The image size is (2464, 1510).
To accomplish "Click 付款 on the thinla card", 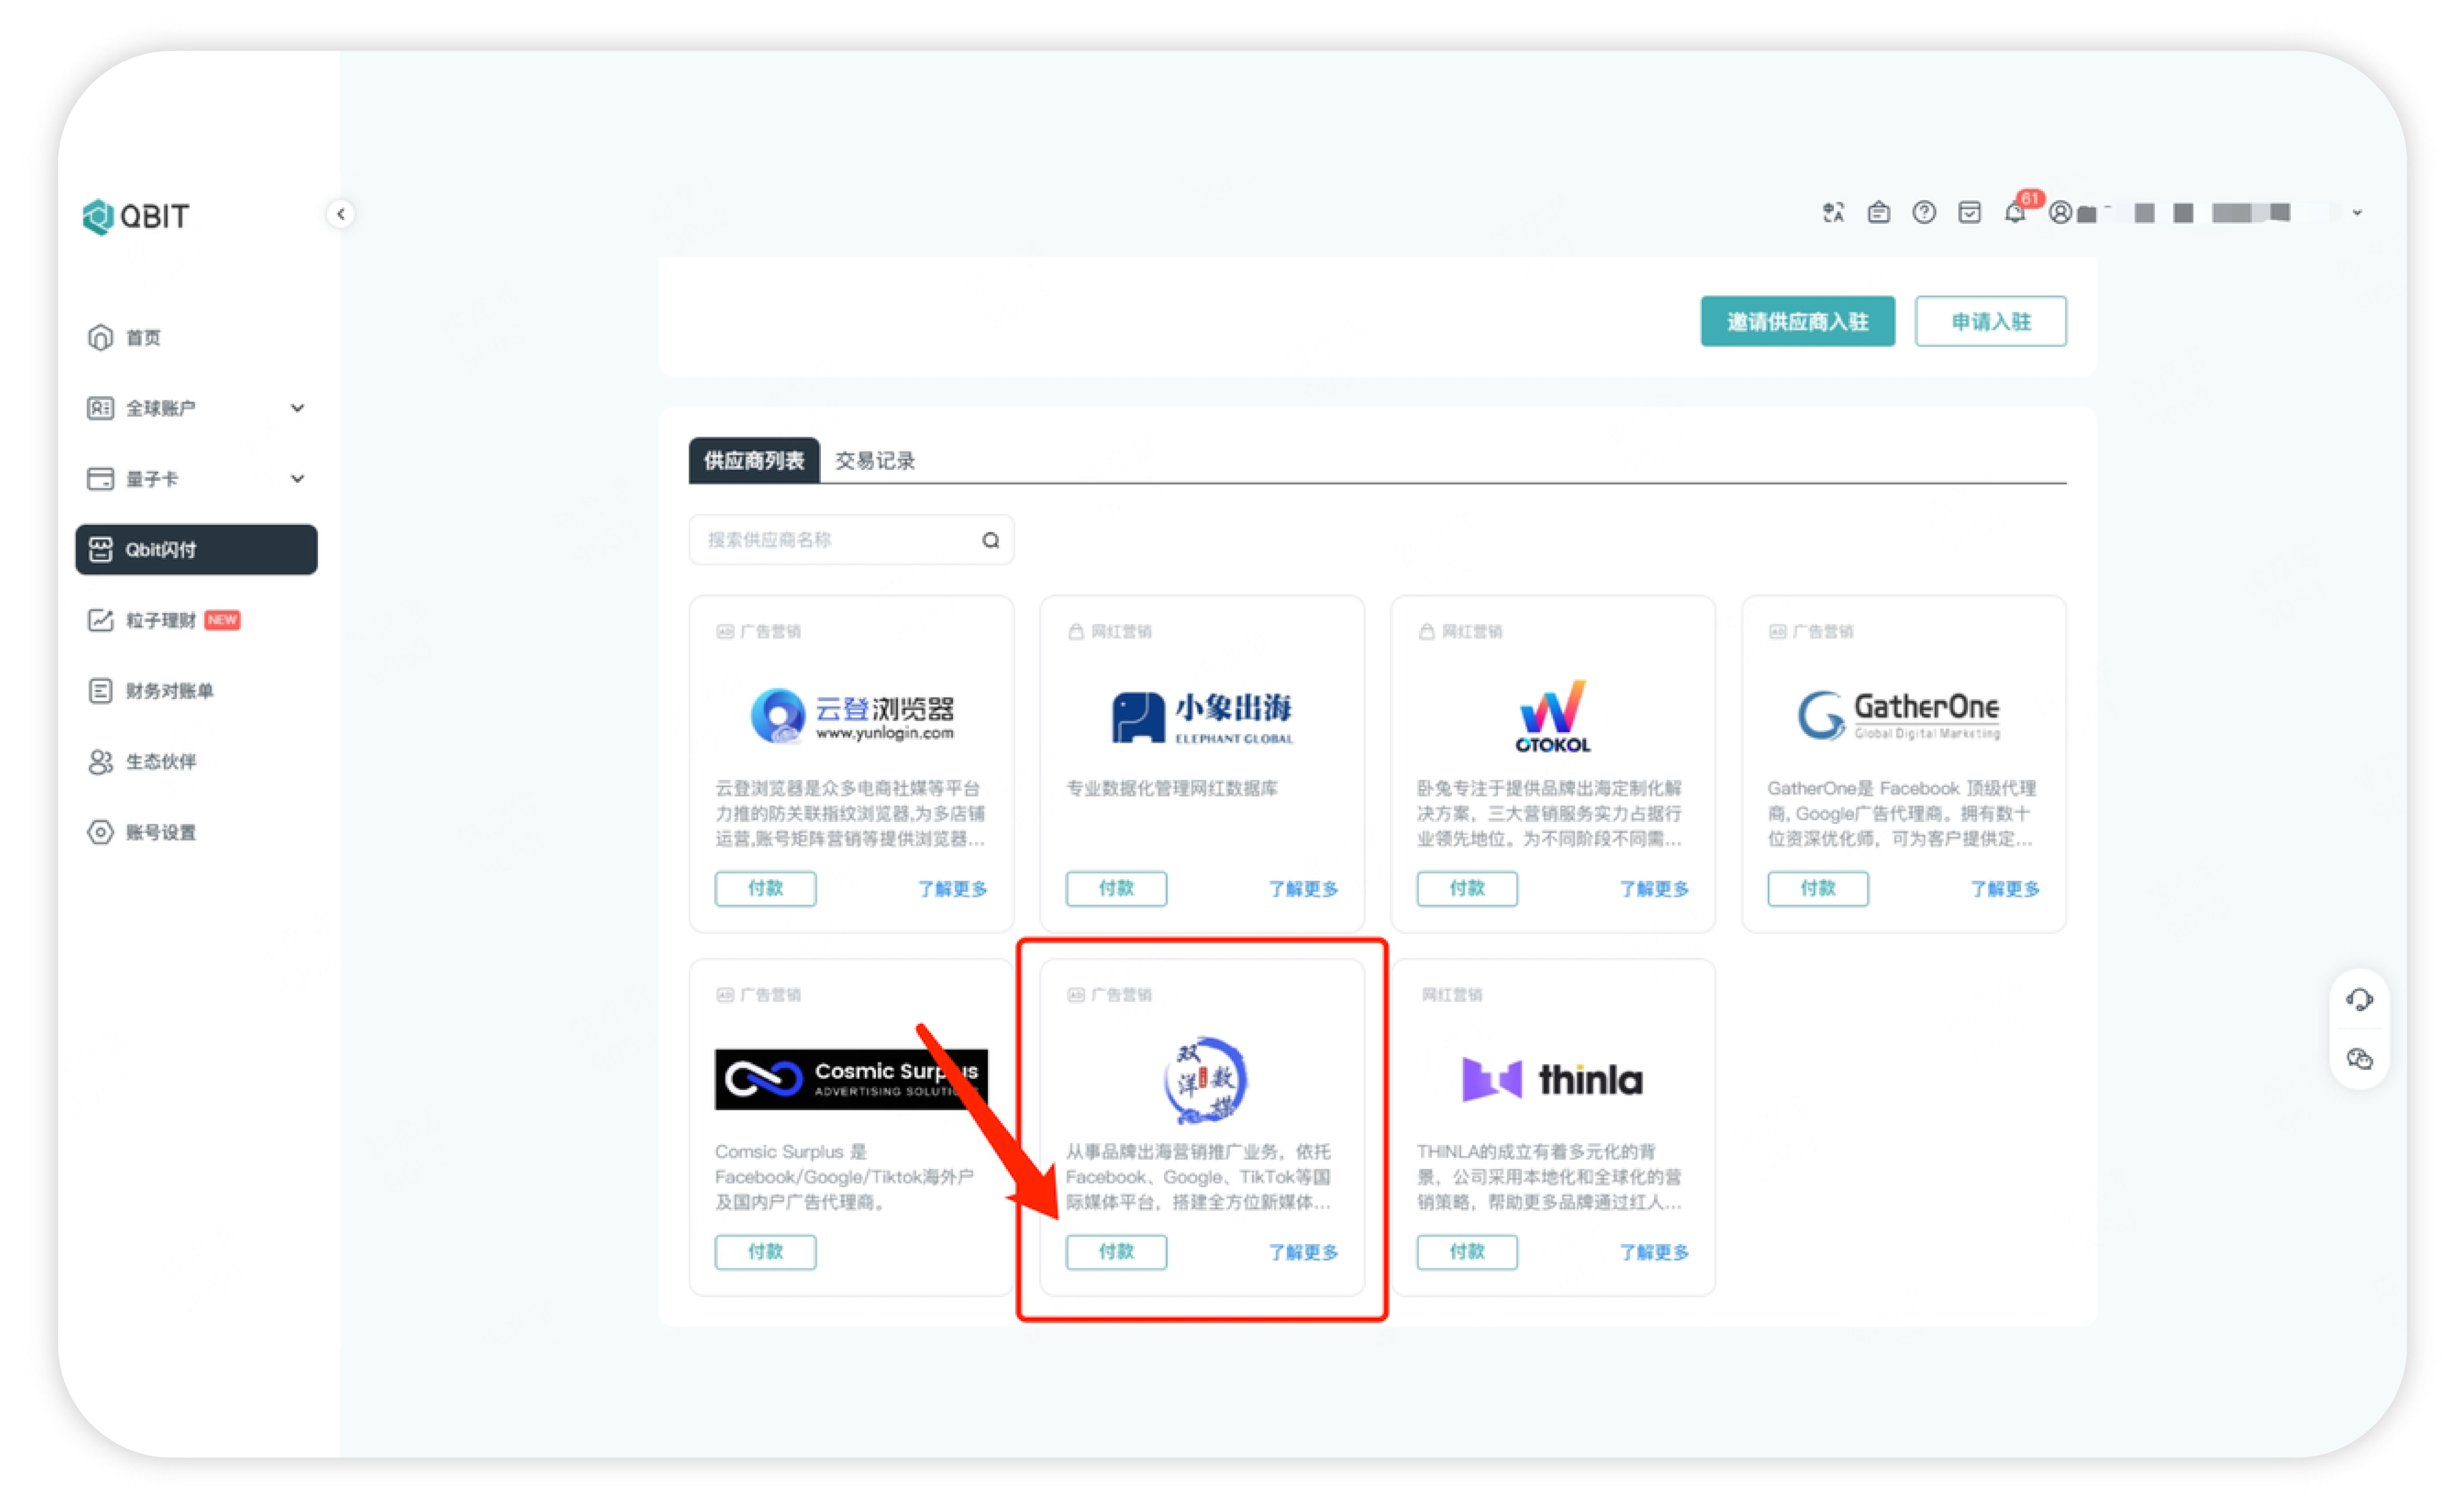I will click(1467, 1251).
